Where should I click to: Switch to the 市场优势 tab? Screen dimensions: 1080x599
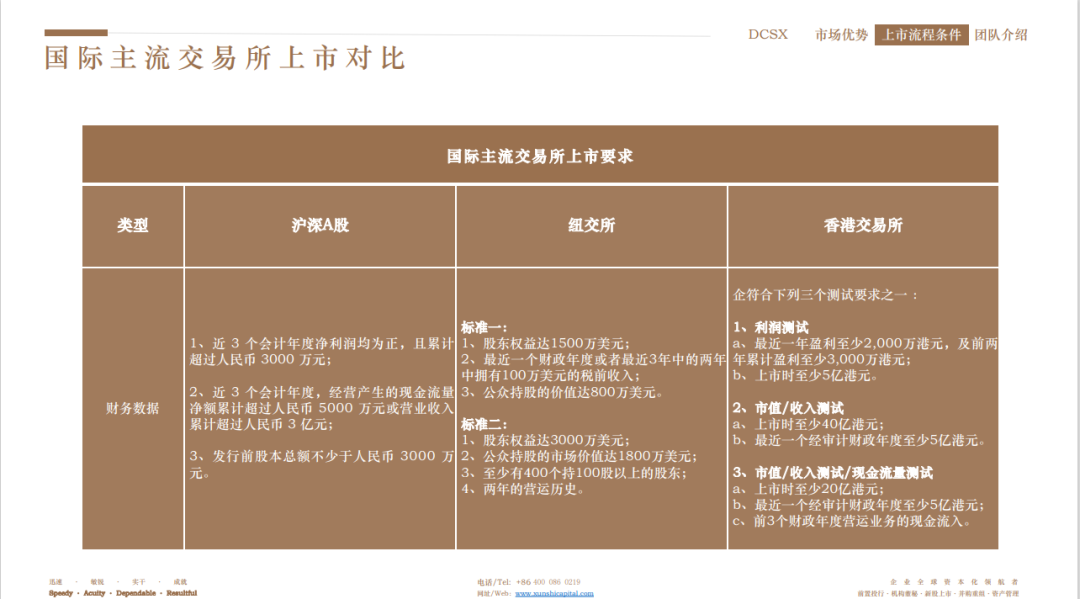click(841, 34)
